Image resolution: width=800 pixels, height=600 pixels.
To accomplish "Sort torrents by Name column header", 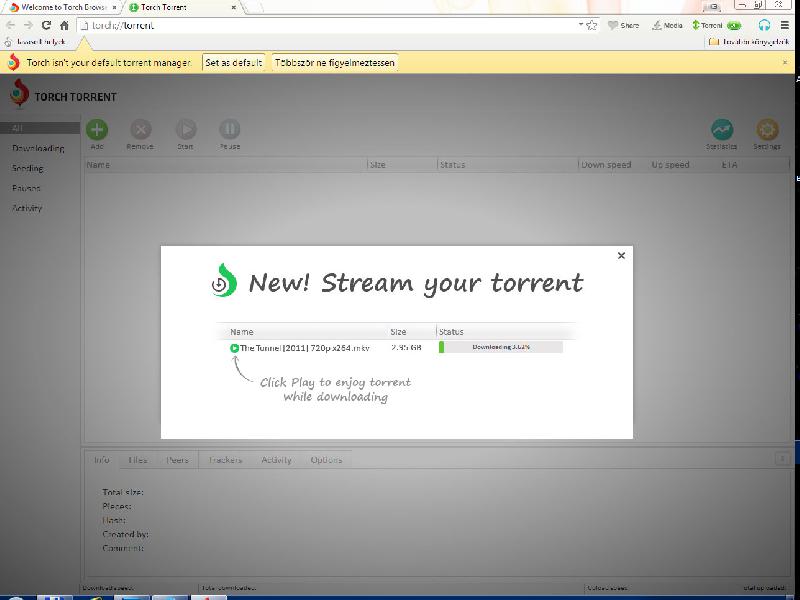I will tap(226, 165).
